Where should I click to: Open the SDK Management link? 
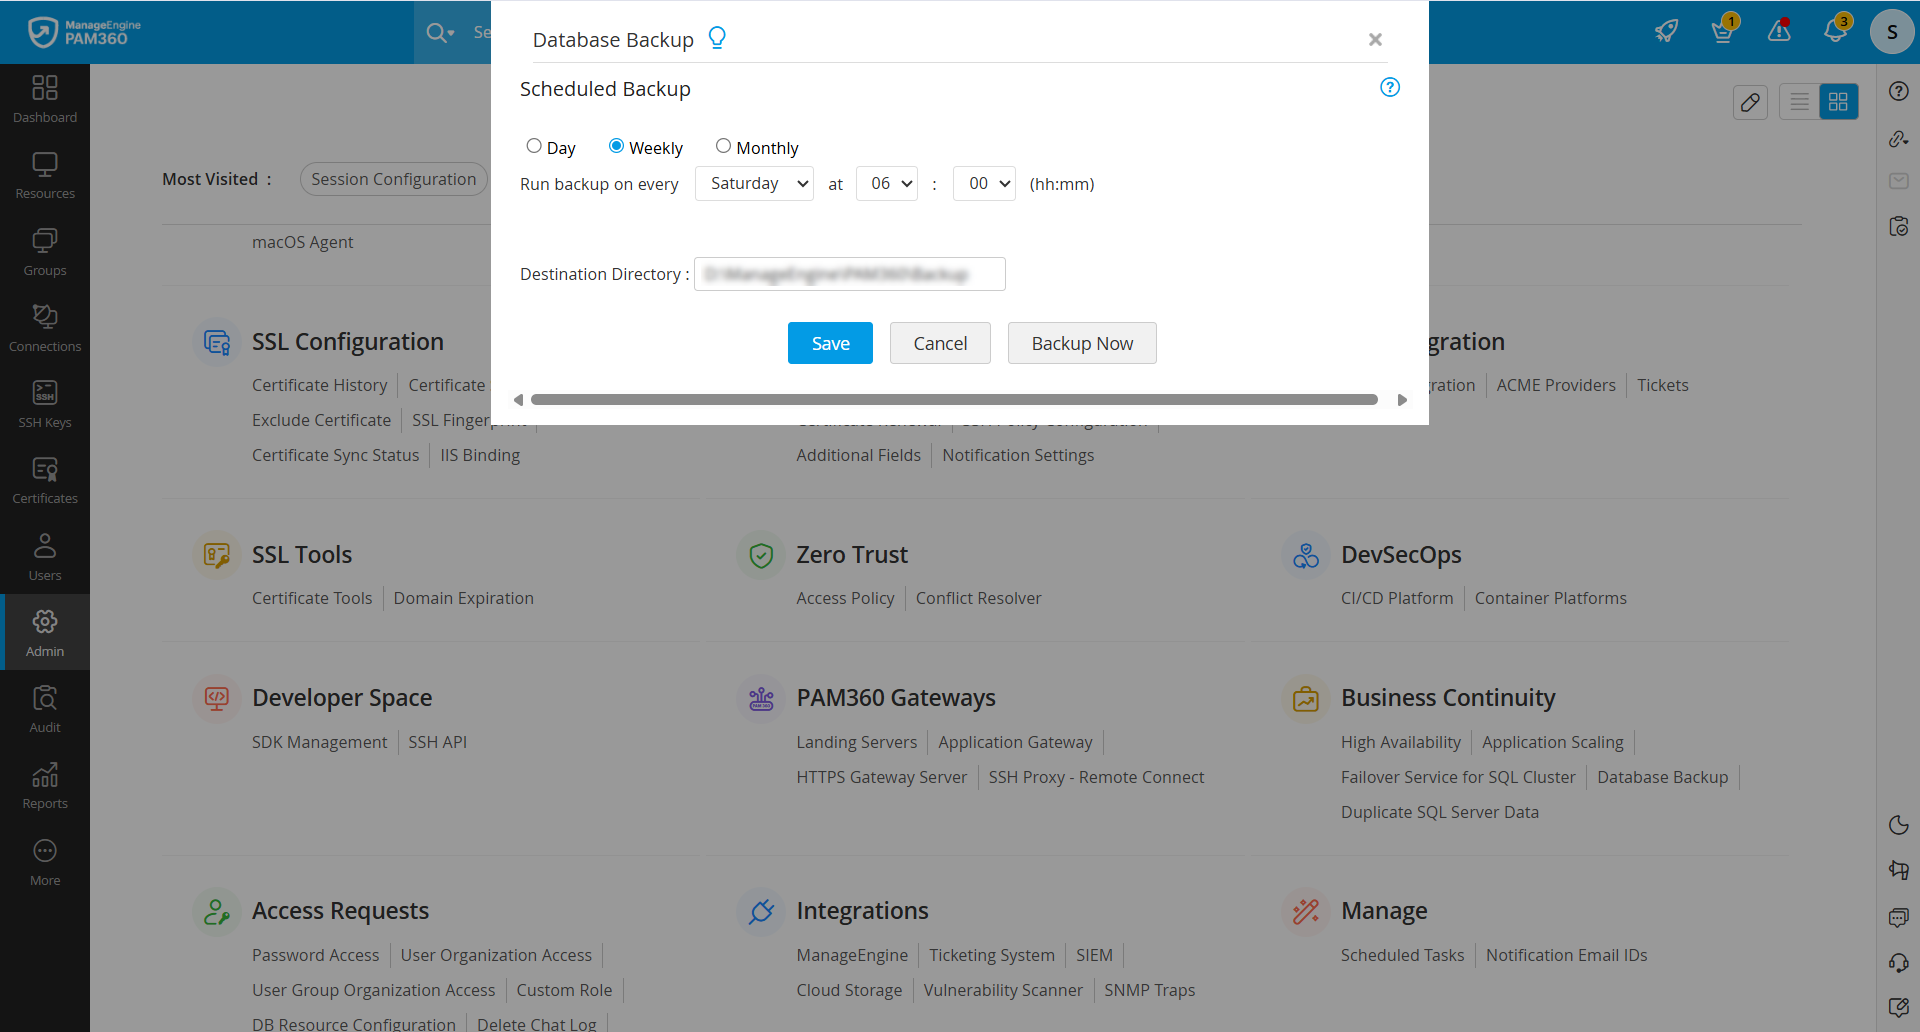(x=319, y=742)
